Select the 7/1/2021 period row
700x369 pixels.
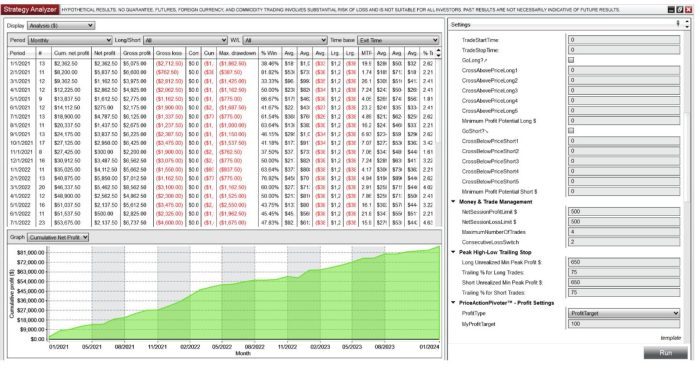[x=221, y=116]
